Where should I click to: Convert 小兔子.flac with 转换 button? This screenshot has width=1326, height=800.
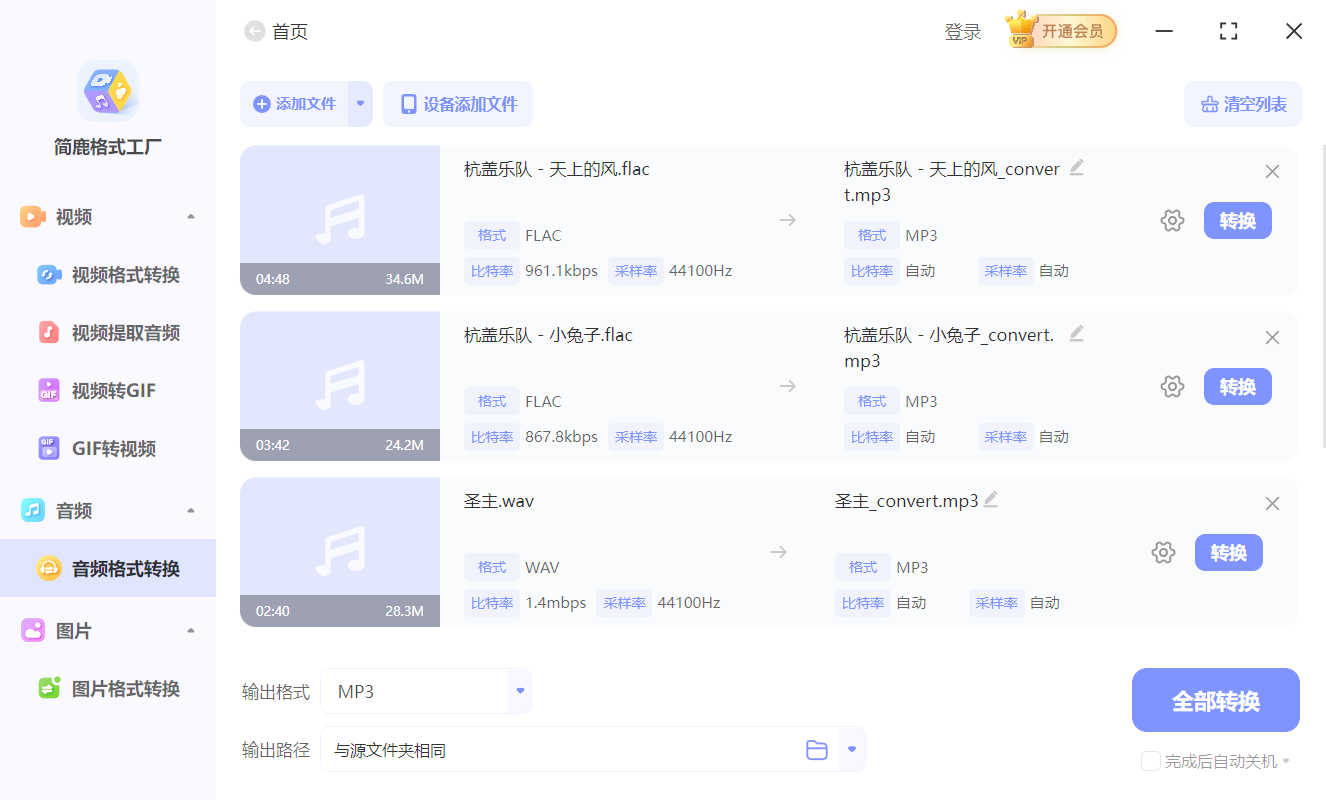tap(1238, 387)
